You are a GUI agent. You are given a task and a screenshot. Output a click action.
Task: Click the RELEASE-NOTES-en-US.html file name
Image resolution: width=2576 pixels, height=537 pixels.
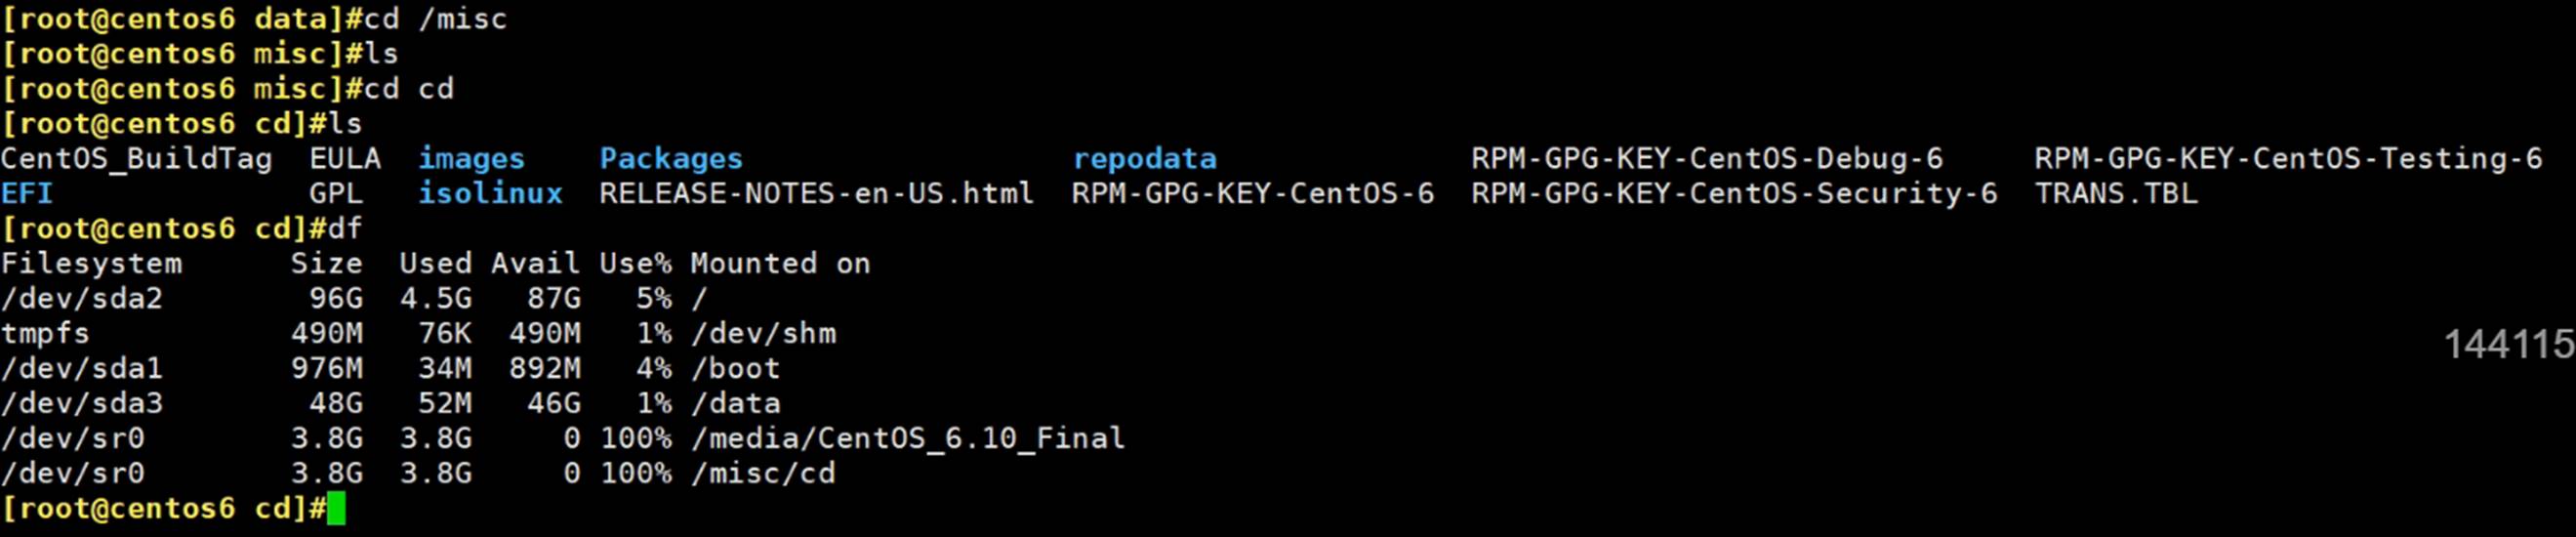pyautogui.click(x=816, y=193)
